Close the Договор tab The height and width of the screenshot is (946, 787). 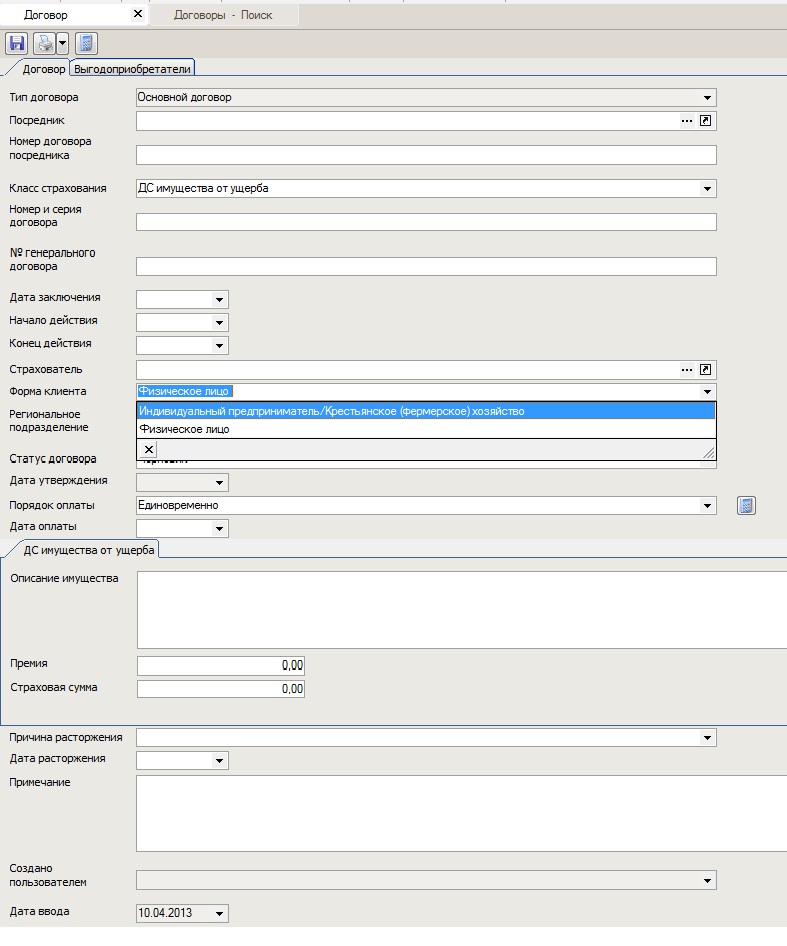(137, 15)
